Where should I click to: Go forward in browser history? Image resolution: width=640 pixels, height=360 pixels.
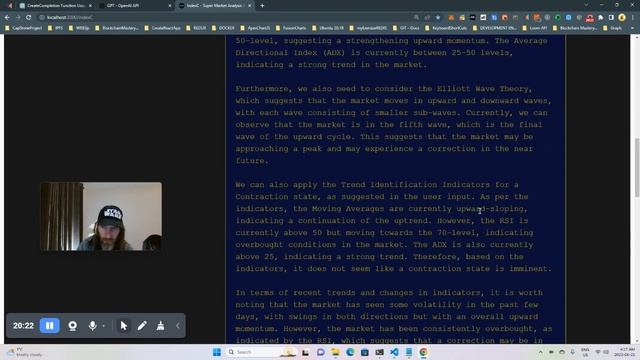pos(18,18)
